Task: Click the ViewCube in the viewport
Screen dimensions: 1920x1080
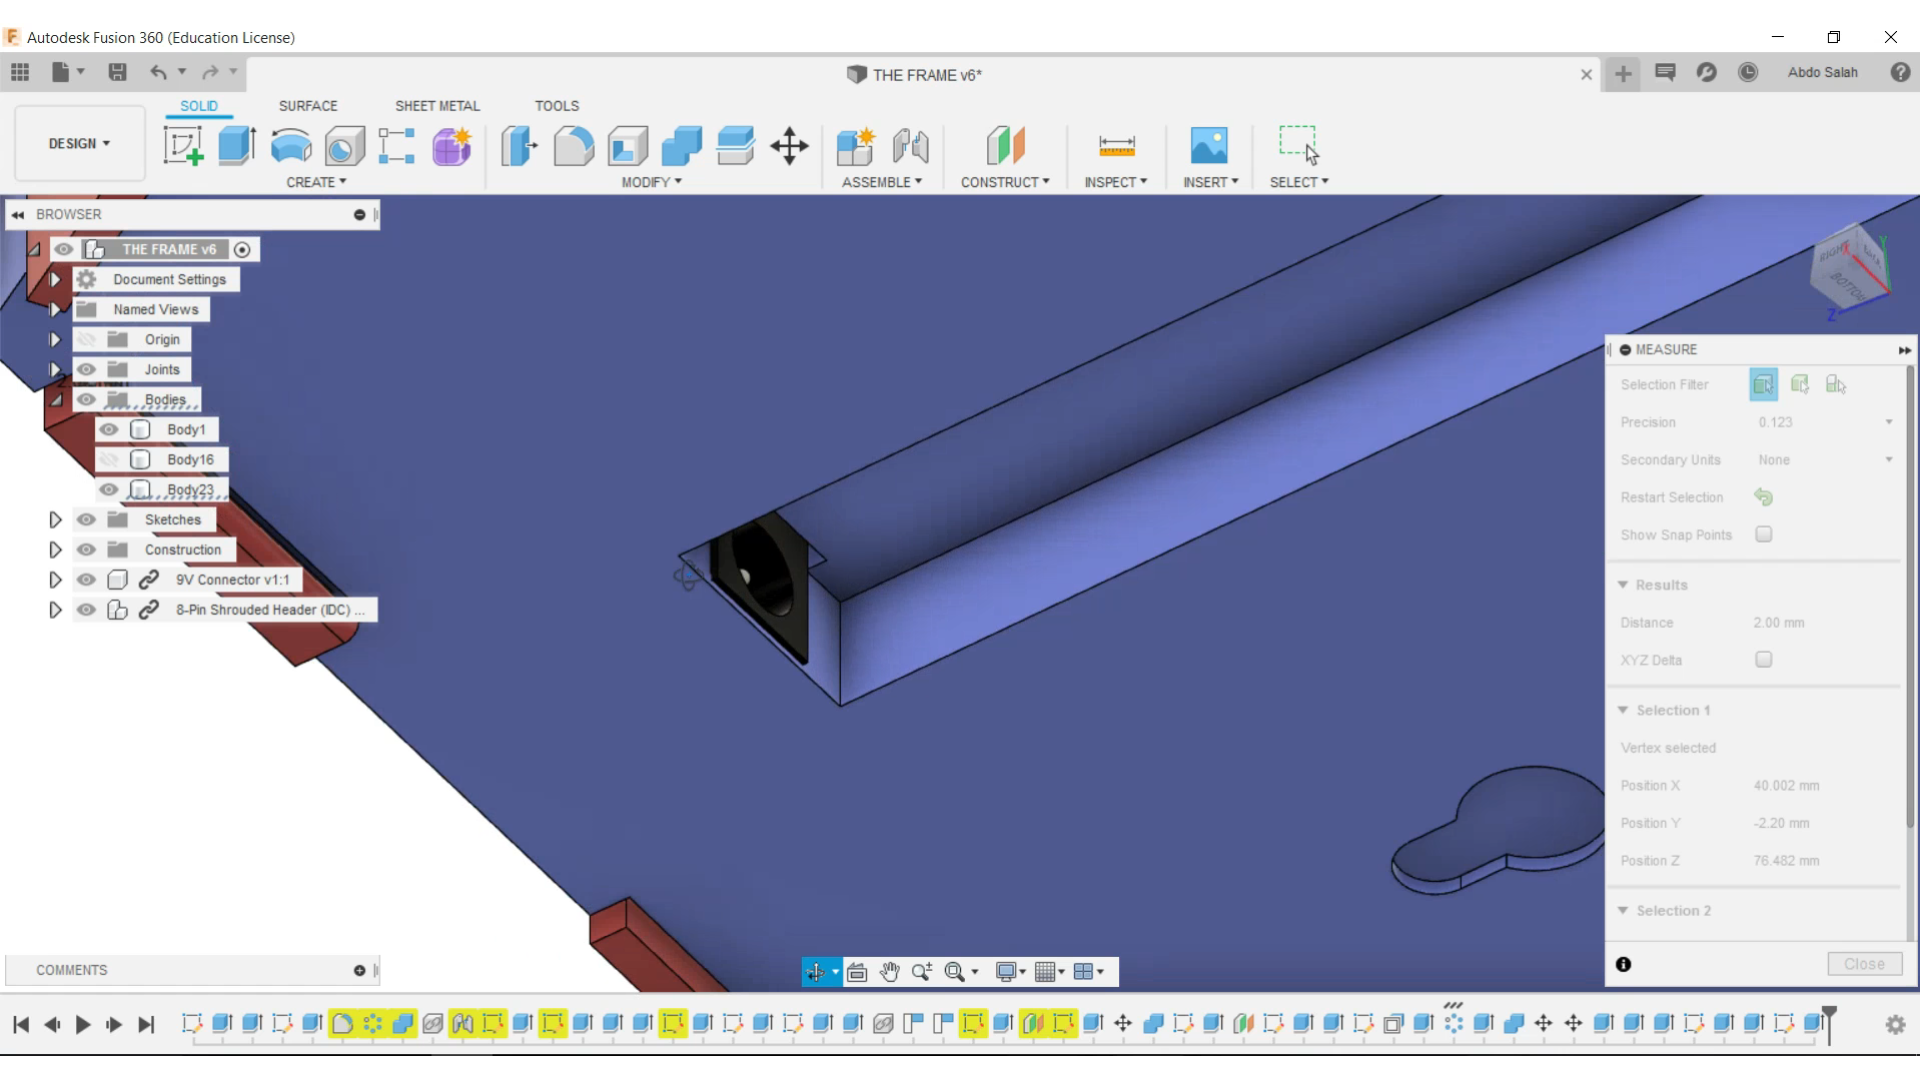Action: (x=1849, y=270)
